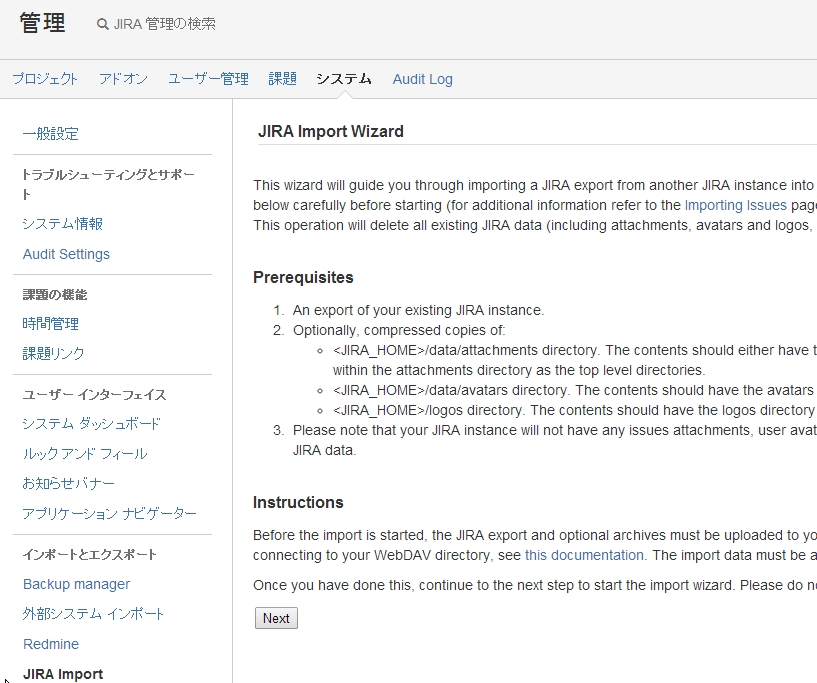Open ルック アンド フィール sidebar link

coord(85,454)
